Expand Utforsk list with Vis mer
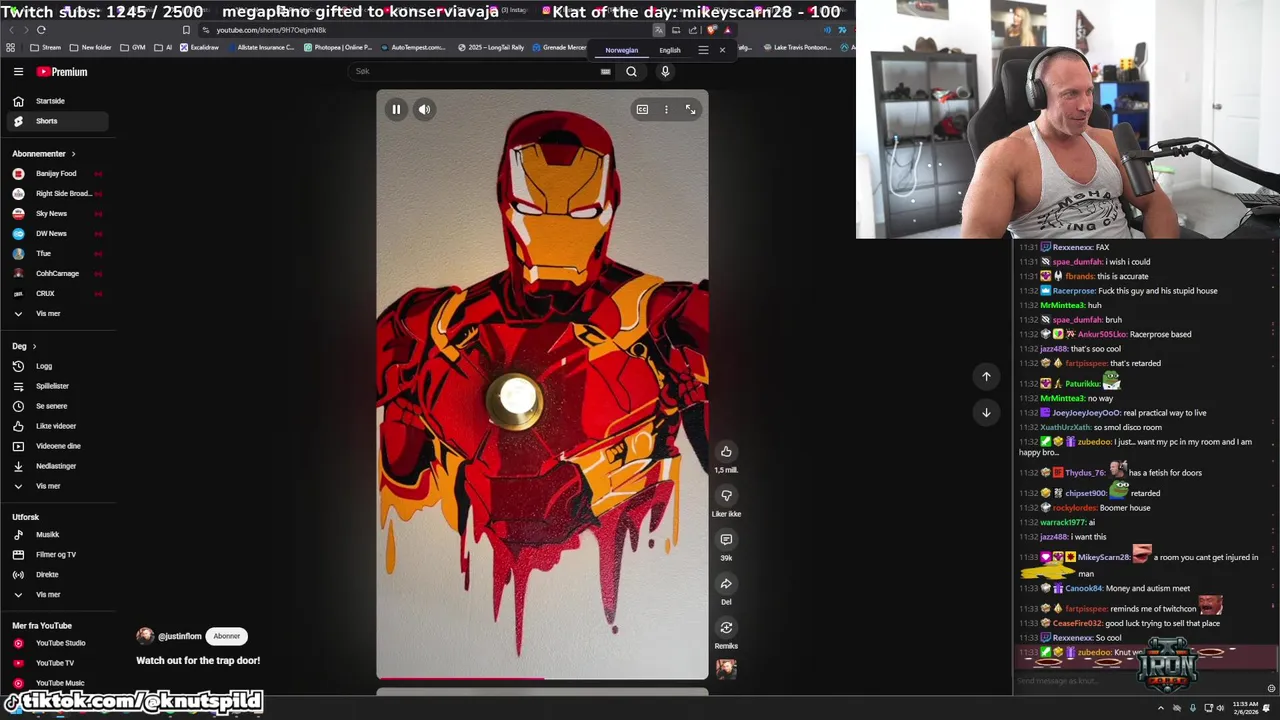This screenshot has width=1280, height=720. (56, 595)
